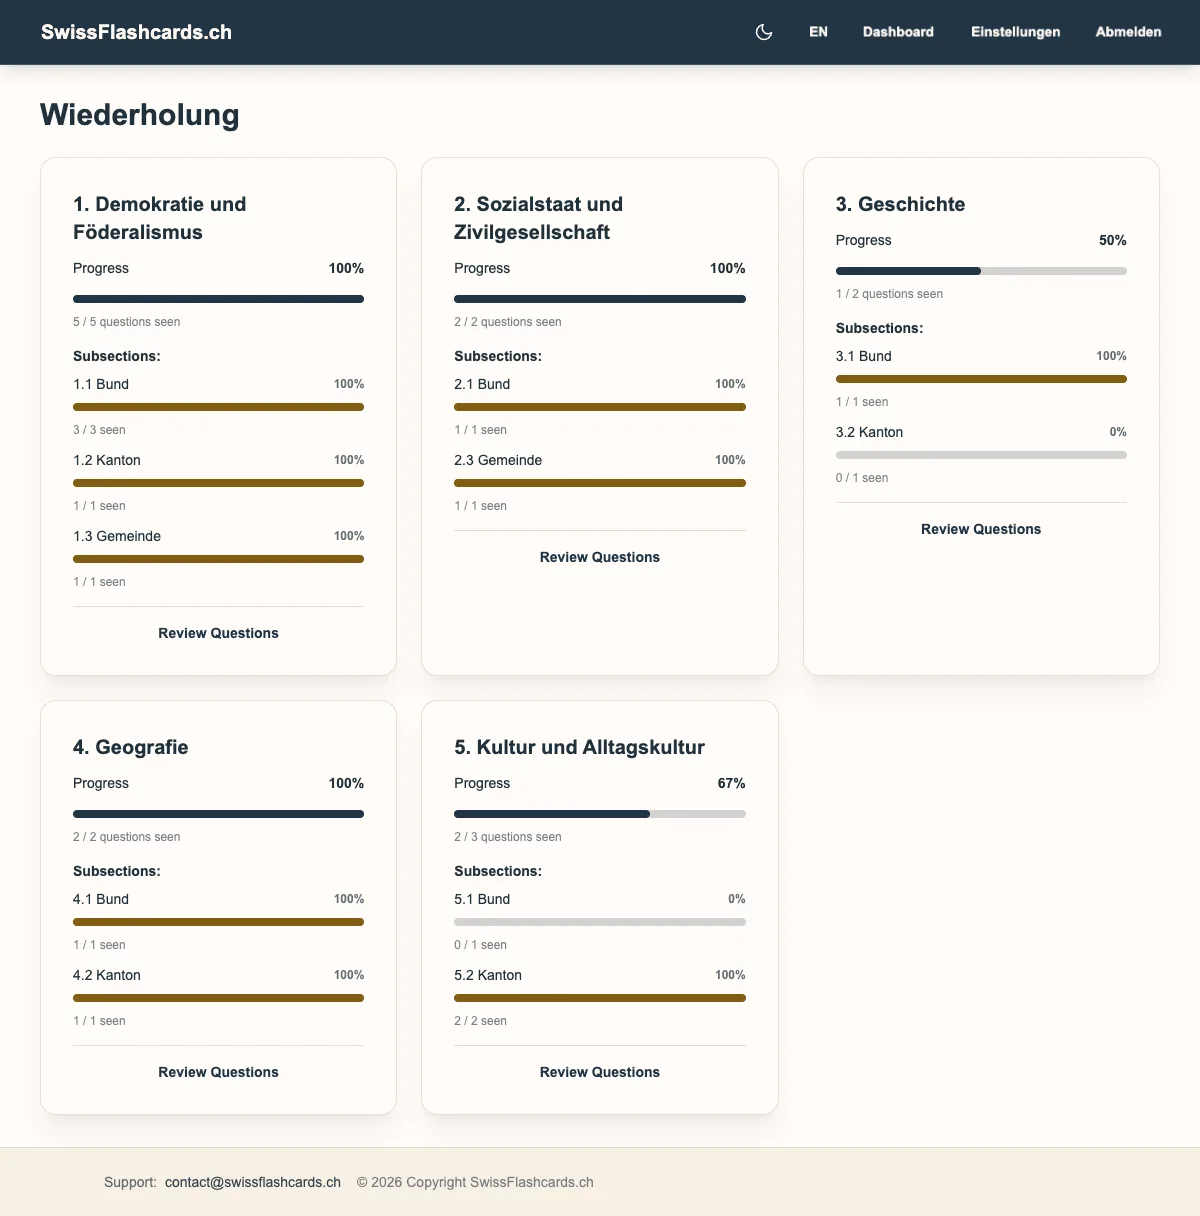This screenshot has width=1200, height=1216.
Task: Select the 3.2 Kanton subsection
Action: point(869,432)
